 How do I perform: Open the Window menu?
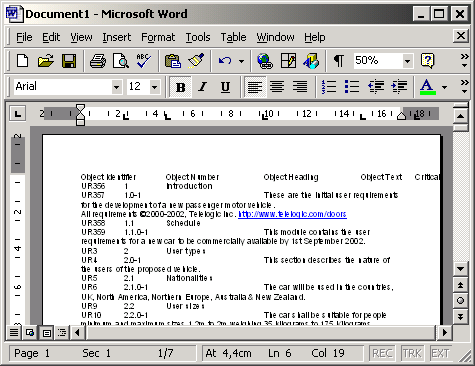point(275,37)
